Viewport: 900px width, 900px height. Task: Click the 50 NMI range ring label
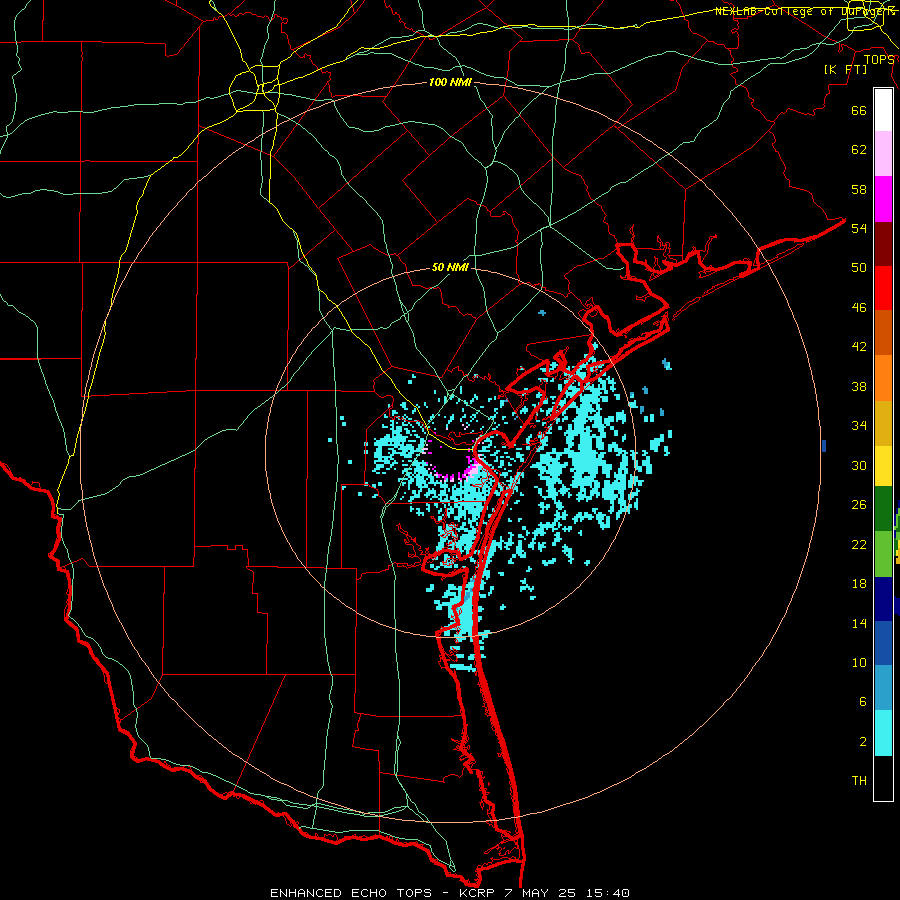450,267
